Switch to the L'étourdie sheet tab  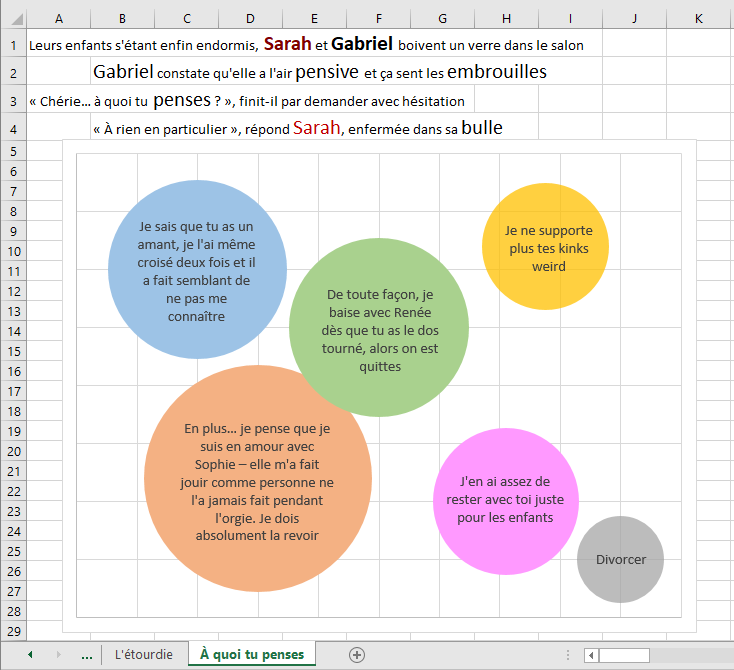[x=143, y=655]
